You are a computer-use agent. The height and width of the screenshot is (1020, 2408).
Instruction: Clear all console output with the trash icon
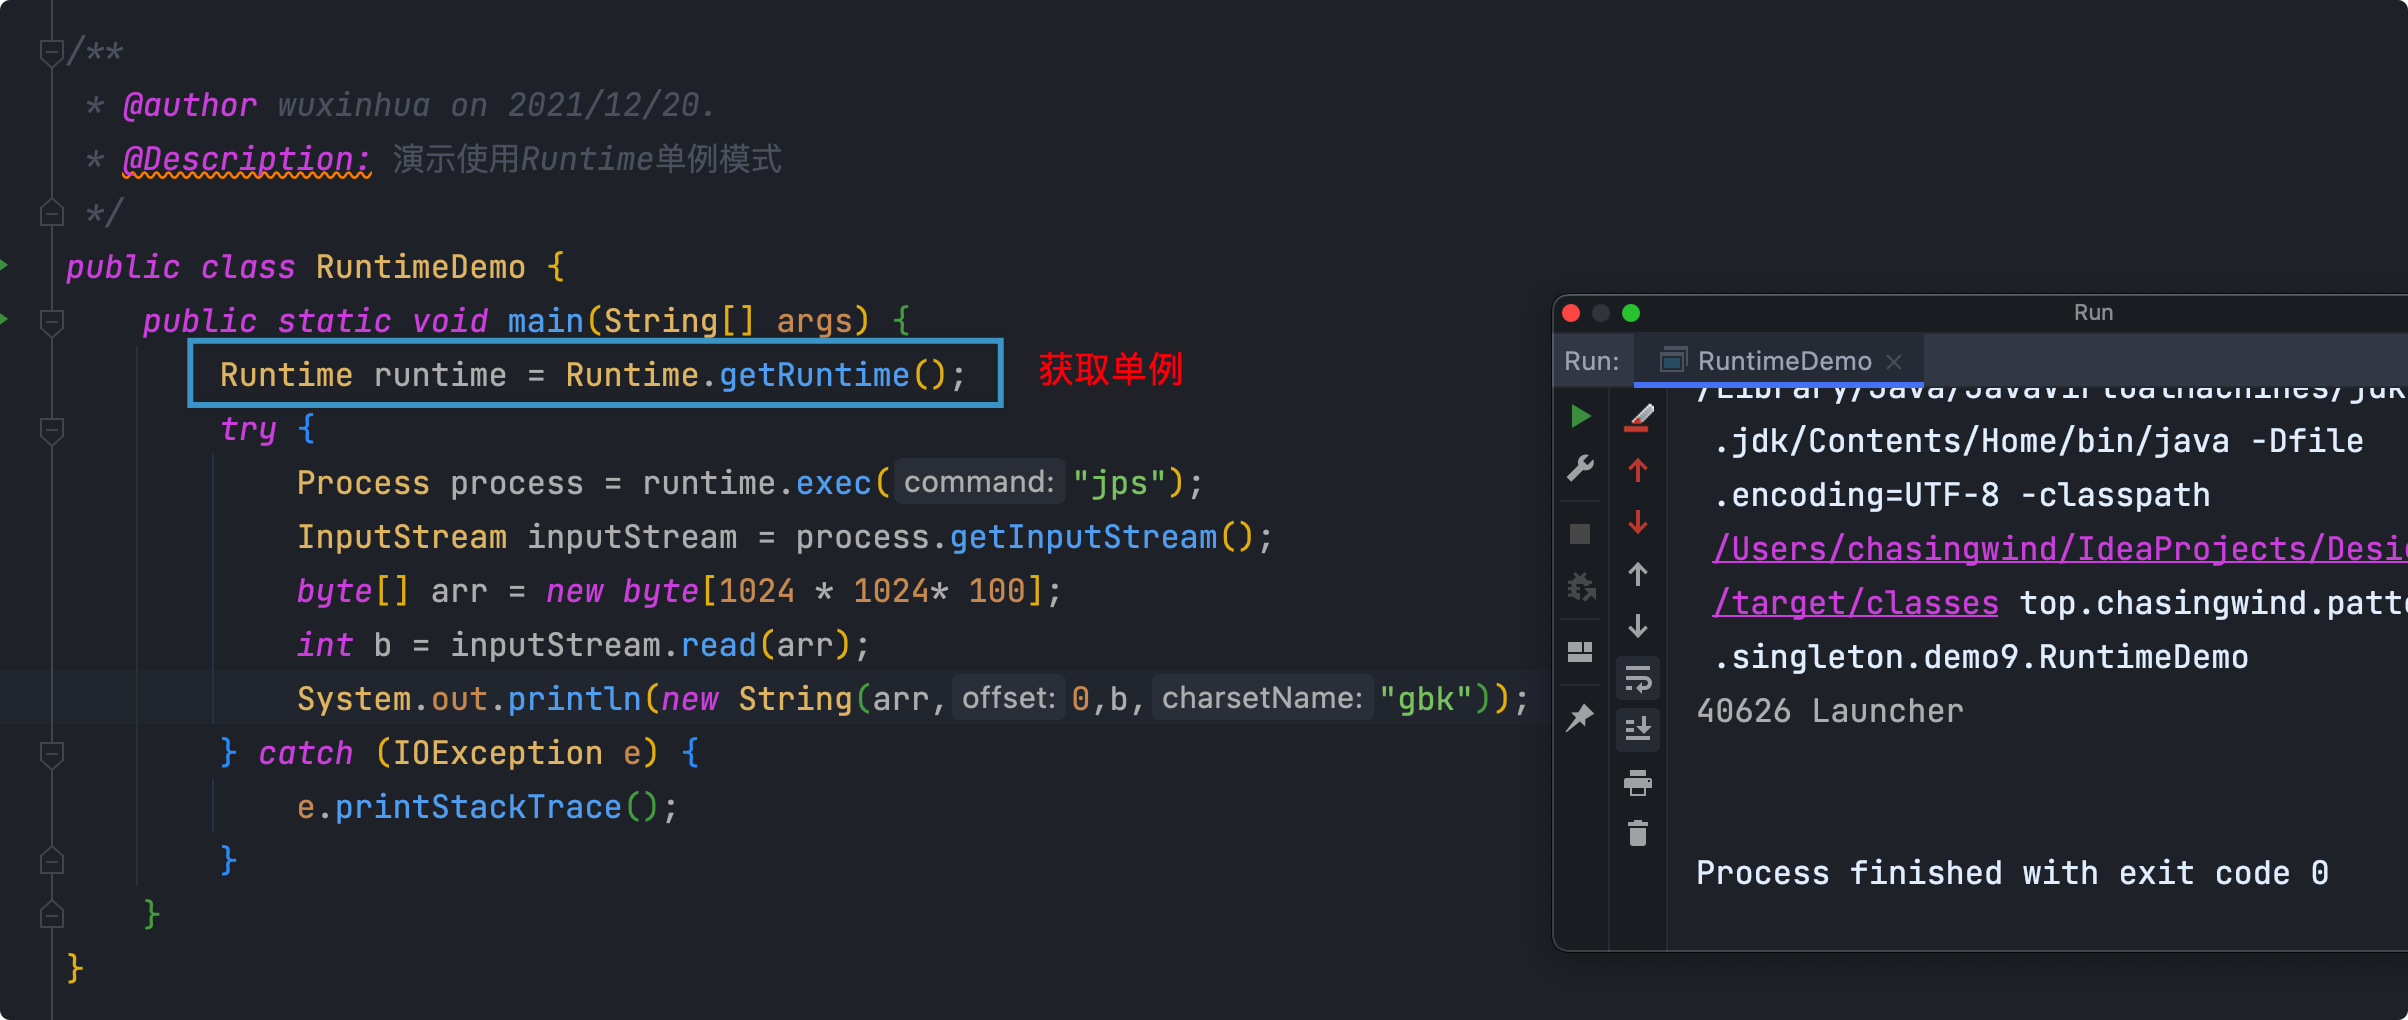[1638, 833]
